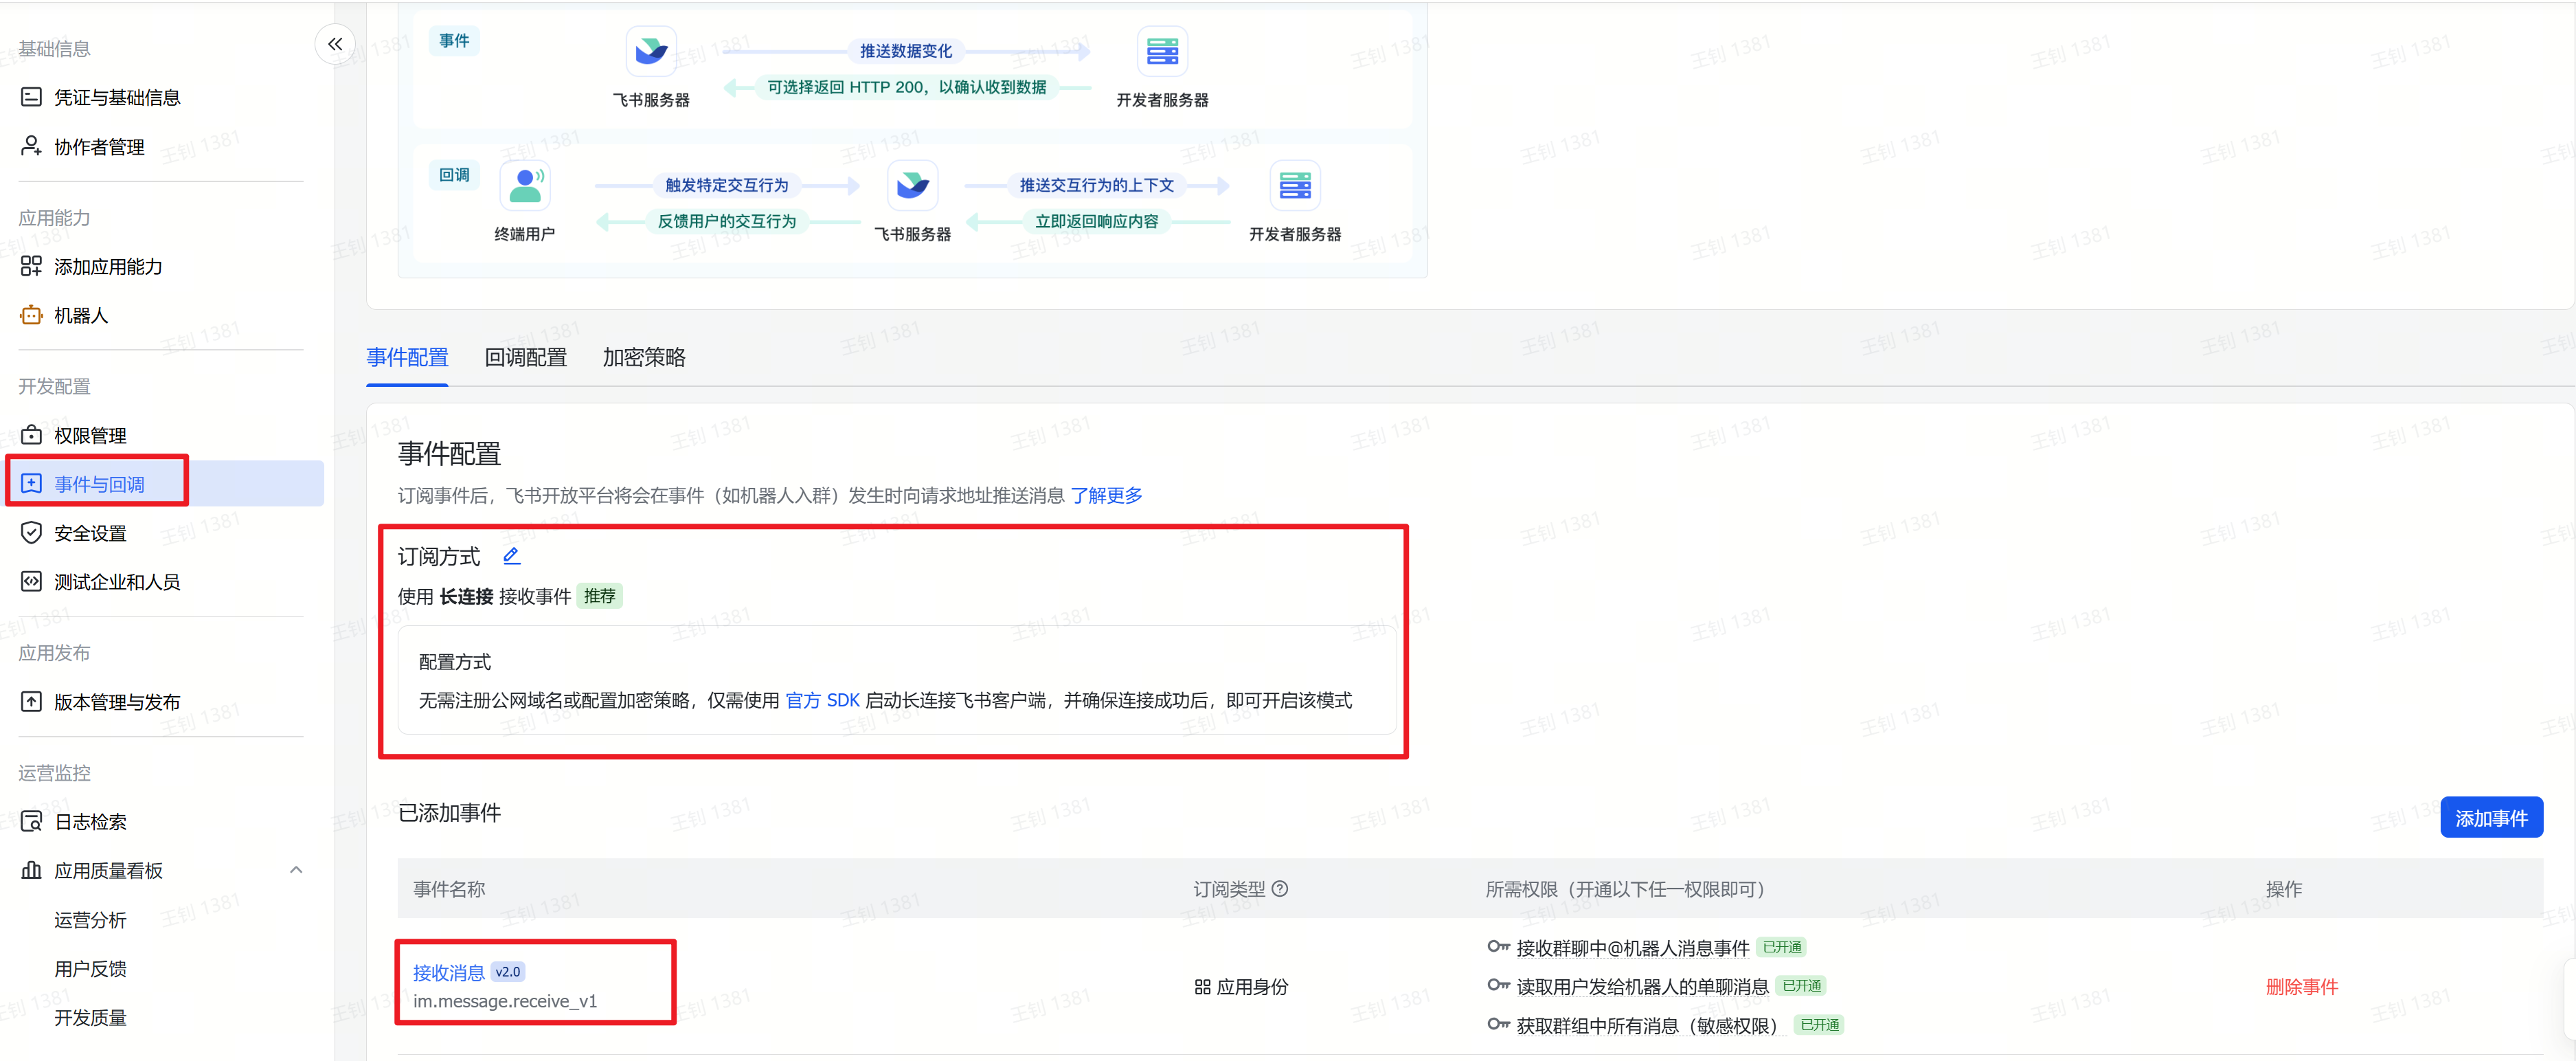Click the 操作 column header
Image resolution: width=2576 pixels, height=1061 pixels.
pos(2284,888)
